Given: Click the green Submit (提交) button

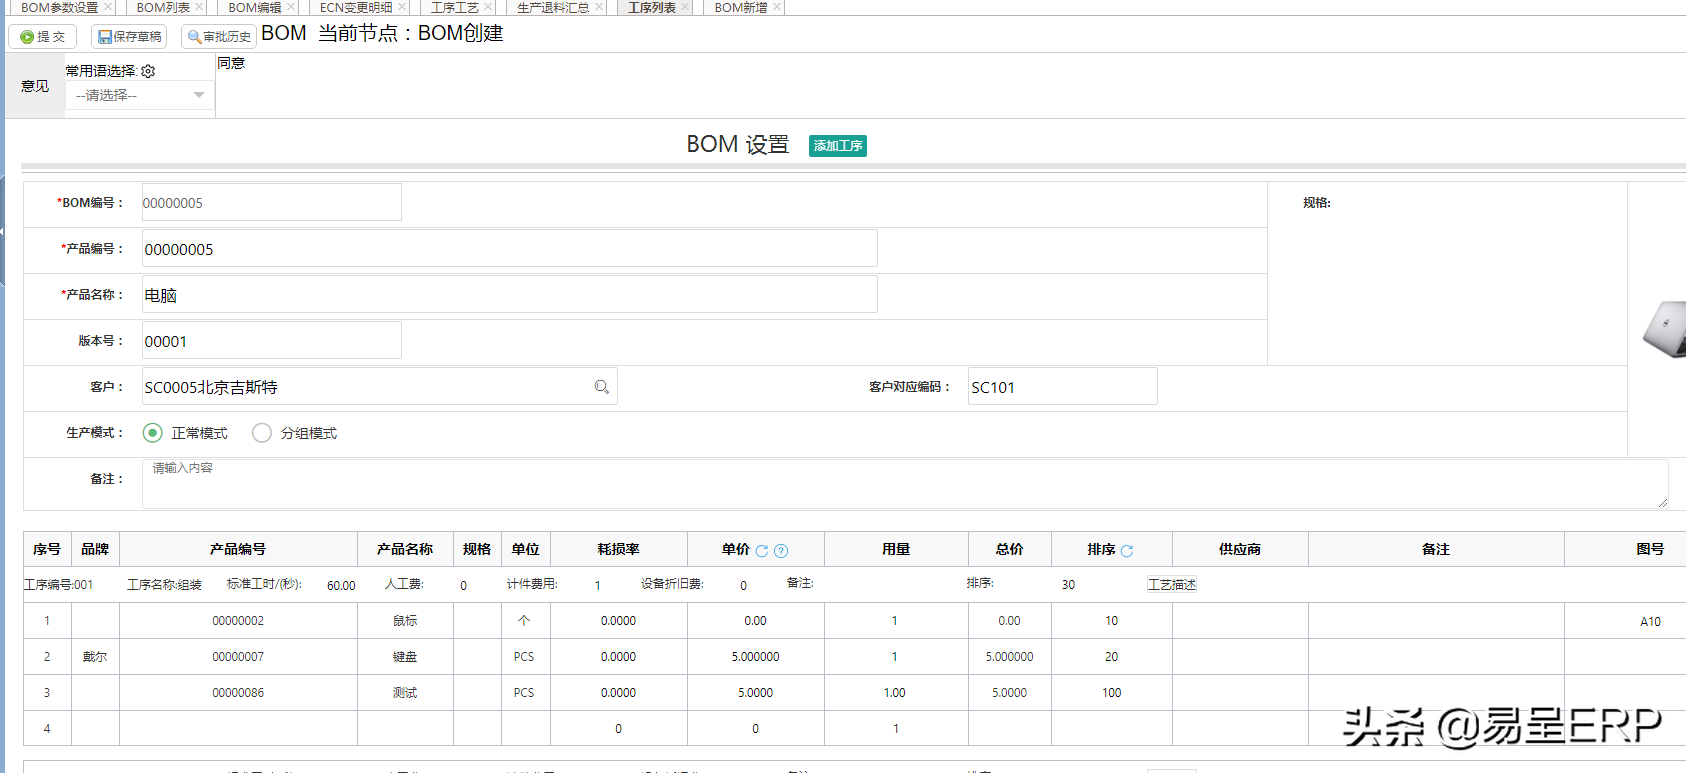Looking at the screenshot, I should pyautogui.click(x=43, y=37).
